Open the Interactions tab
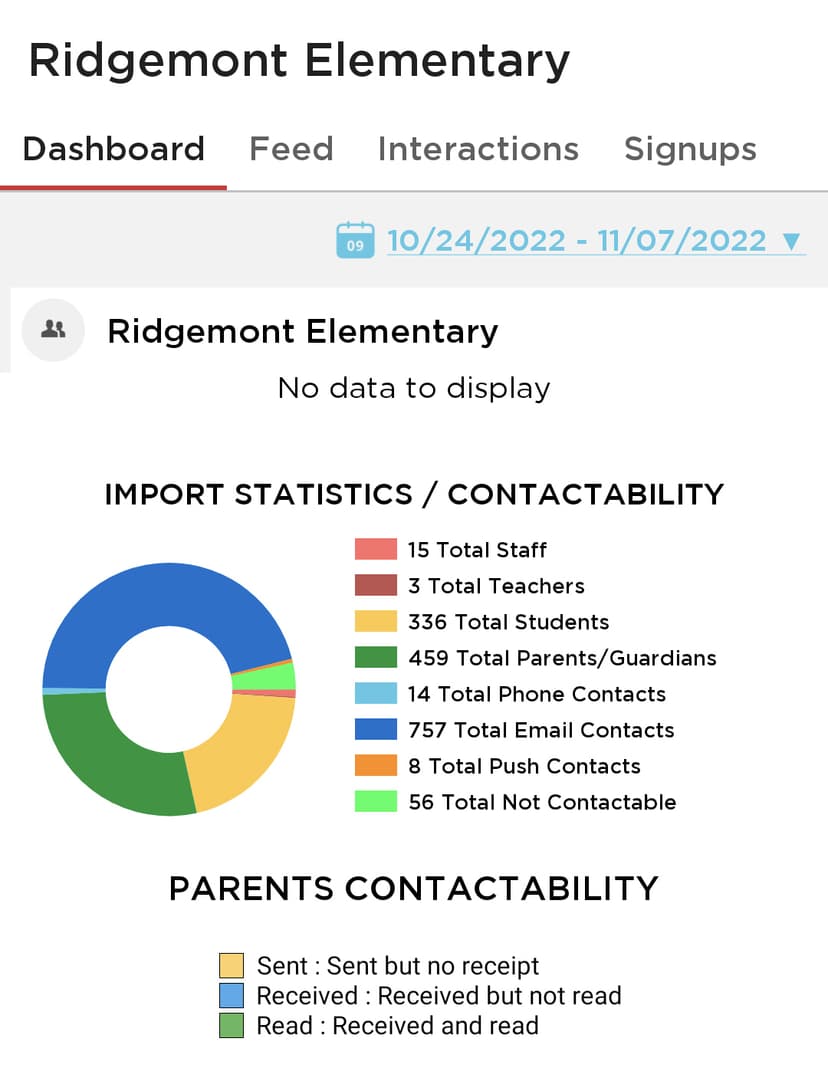 click(x=478, y=149)
